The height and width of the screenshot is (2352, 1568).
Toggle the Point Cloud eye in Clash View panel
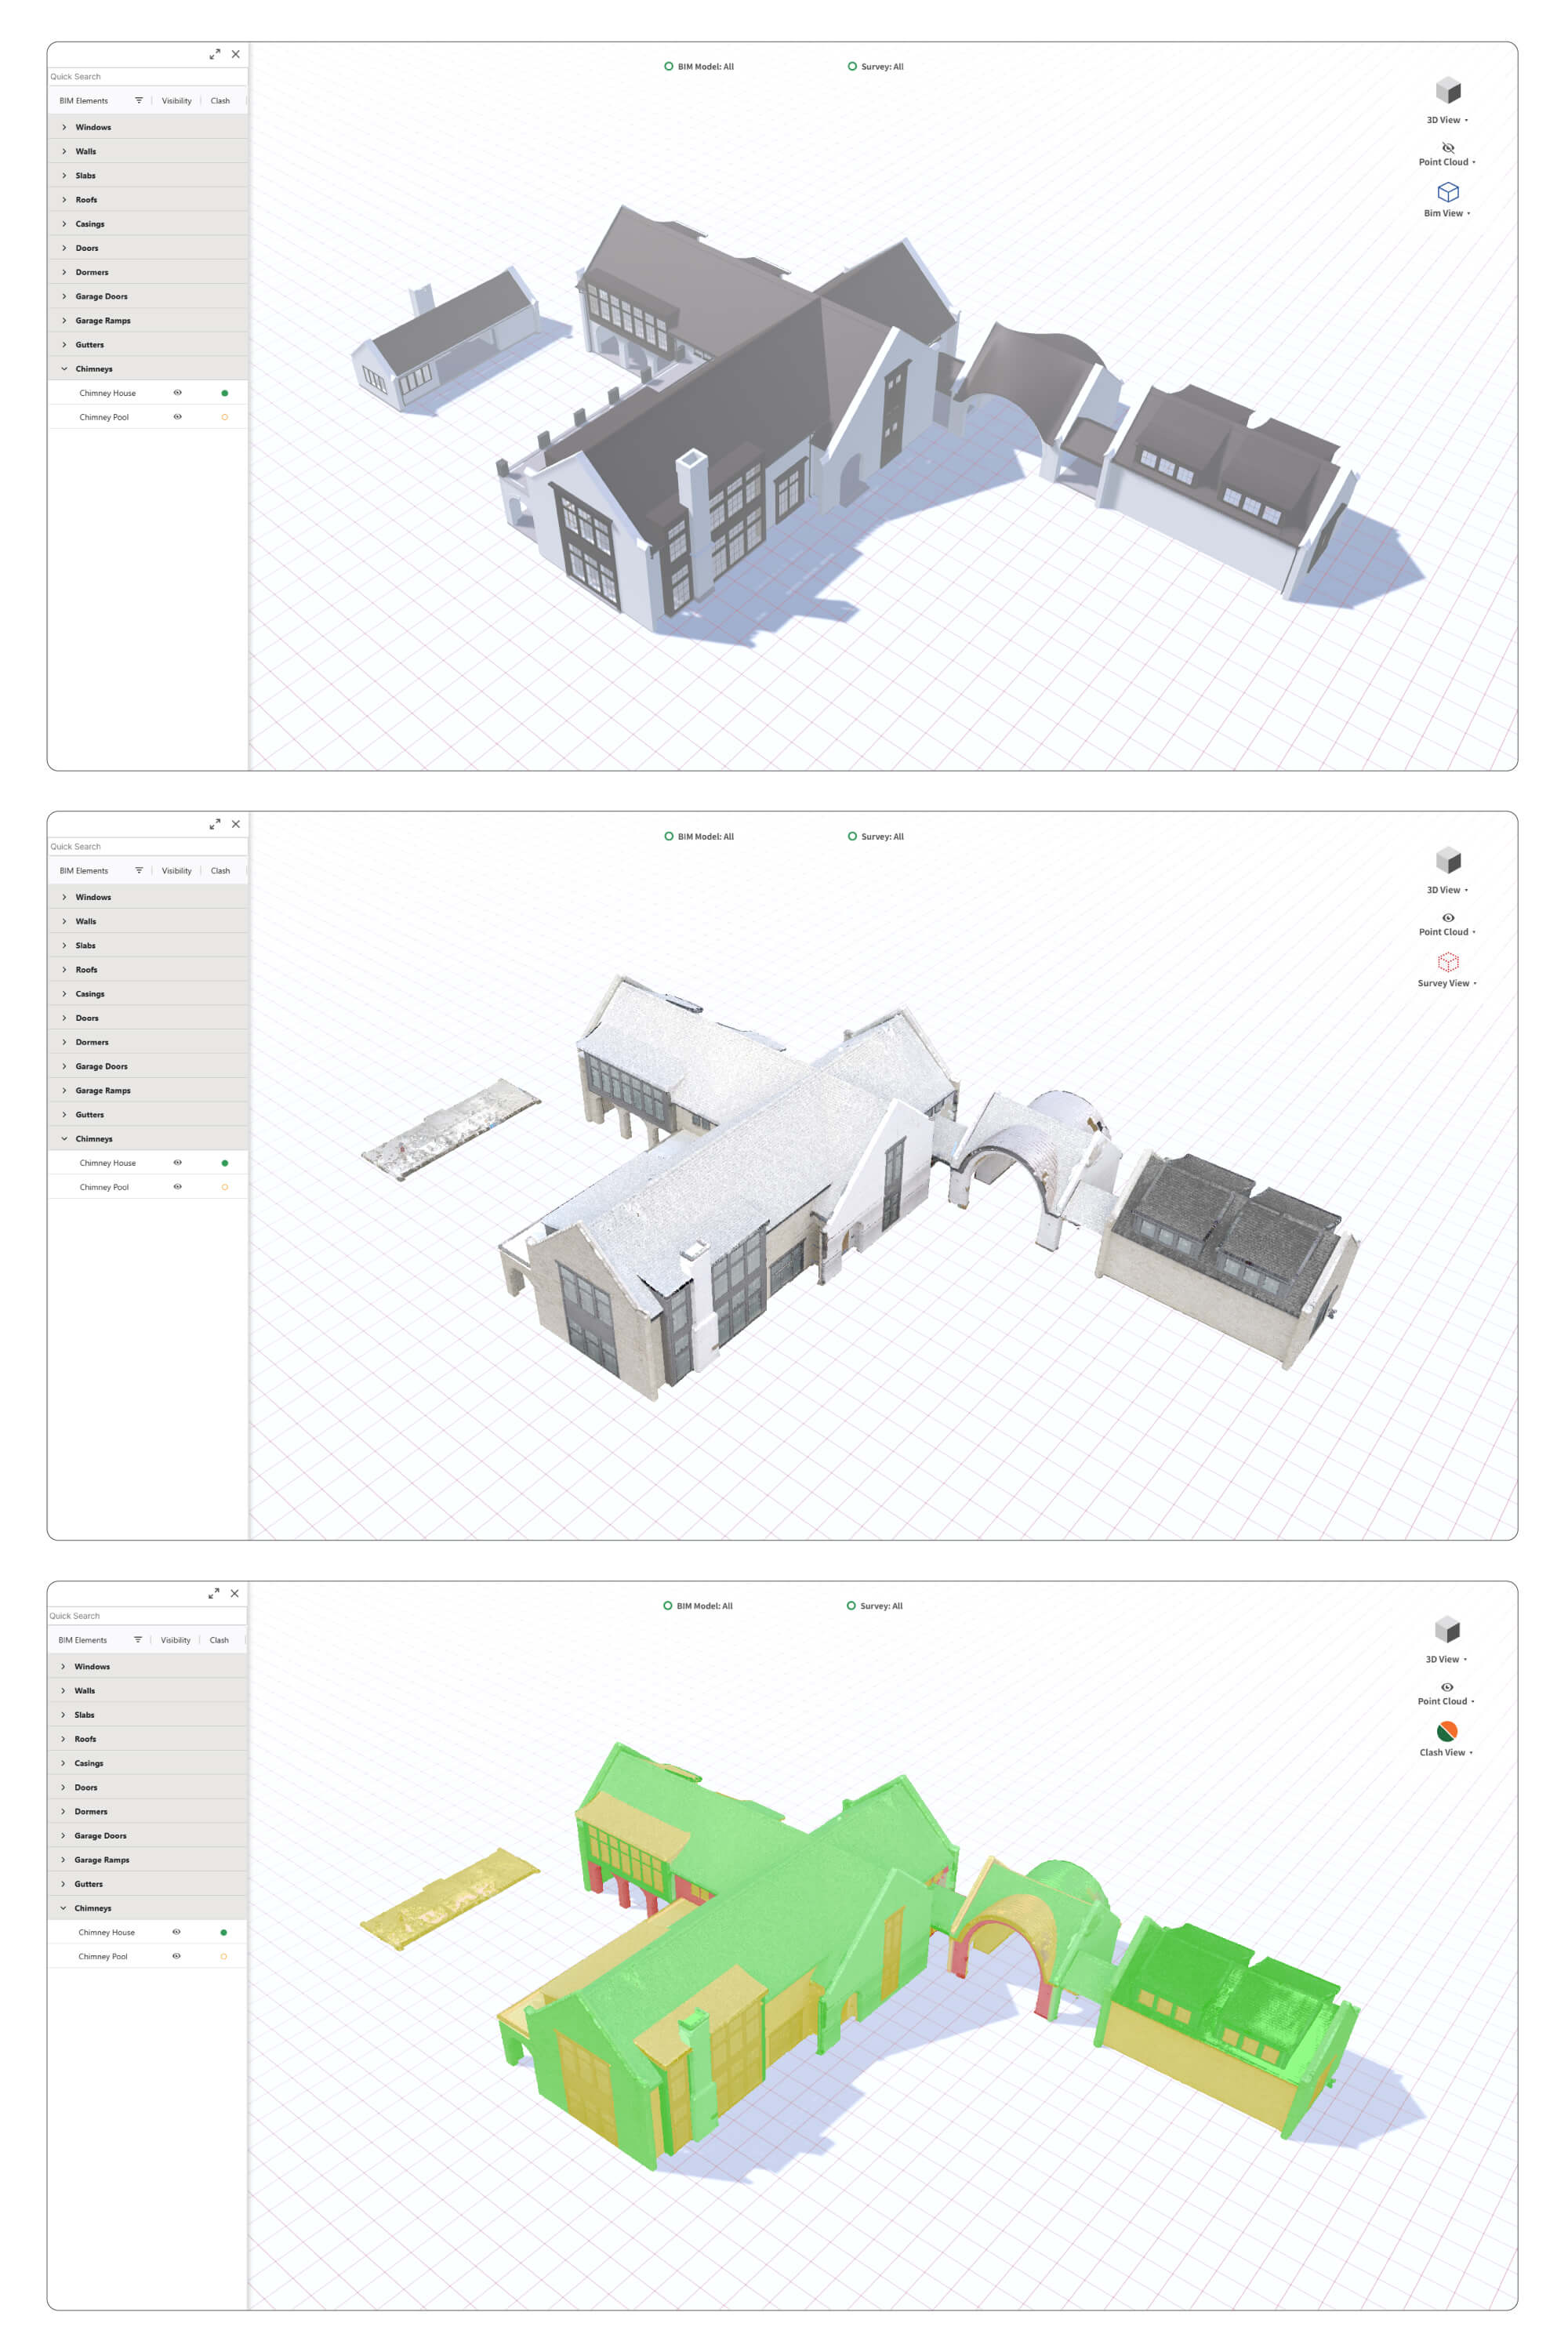[1447, 1687]
